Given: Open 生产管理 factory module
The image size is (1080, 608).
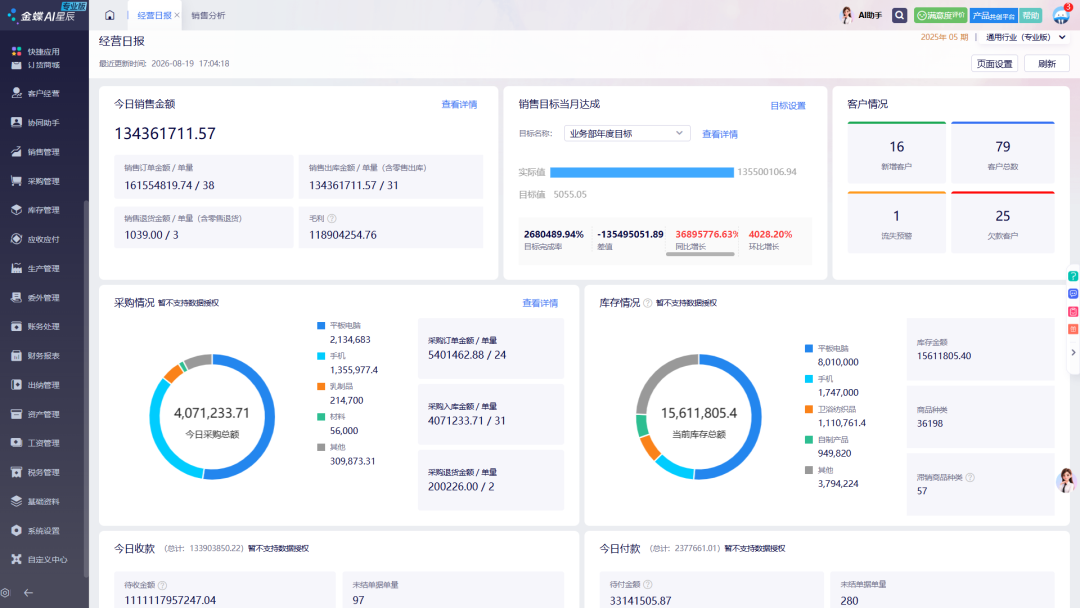Looking at the screenshot, I should click(37, 269).
